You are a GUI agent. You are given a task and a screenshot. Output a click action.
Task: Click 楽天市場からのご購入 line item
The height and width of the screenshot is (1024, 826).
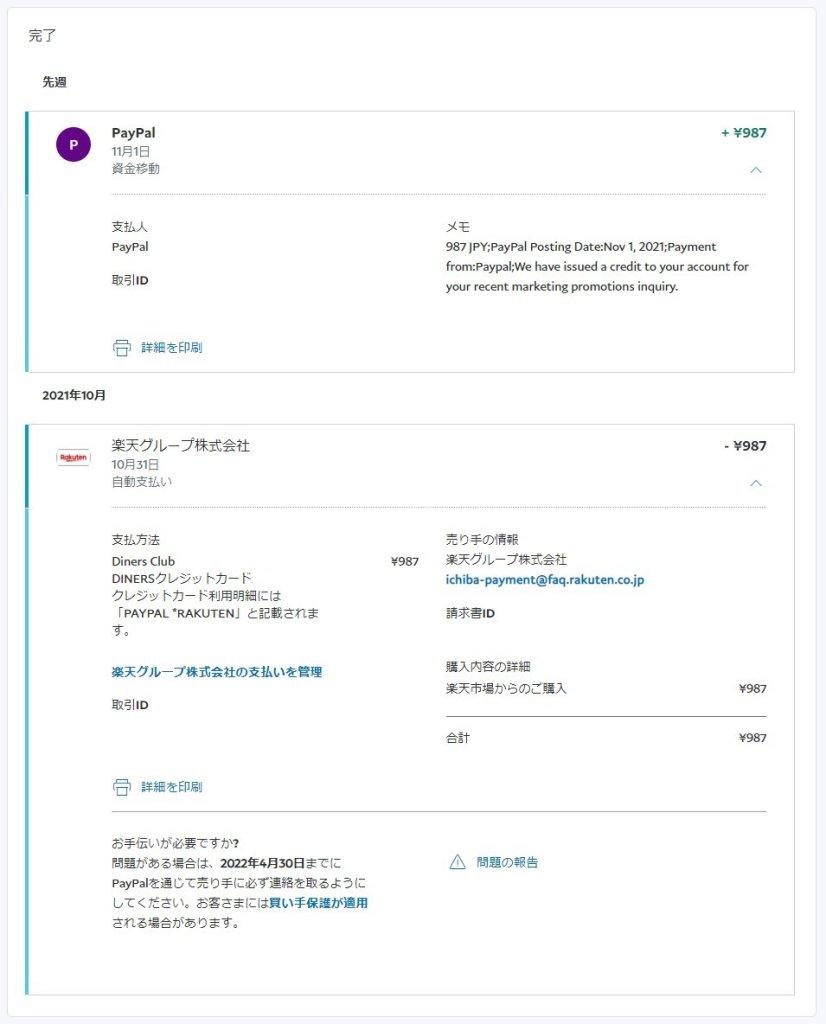tap(506, 688)
